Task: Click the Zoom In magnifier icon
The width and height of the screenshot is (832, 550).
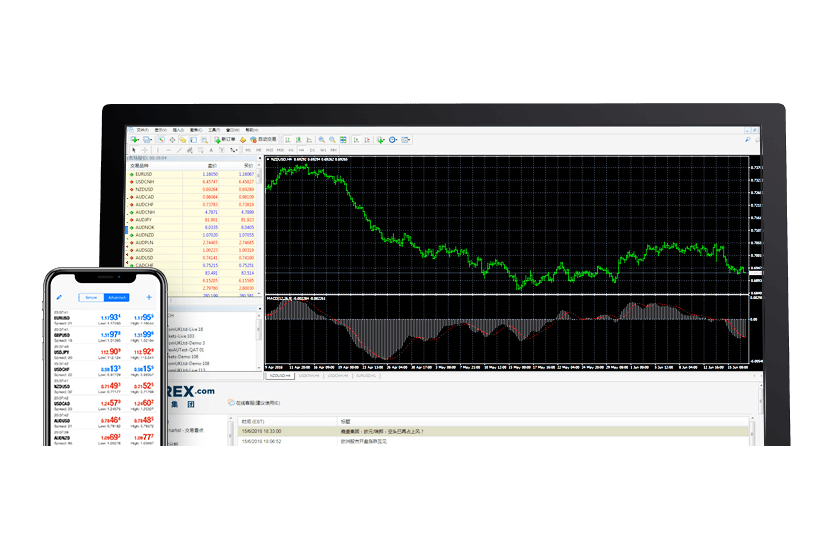Action: [x=322, y=139]
